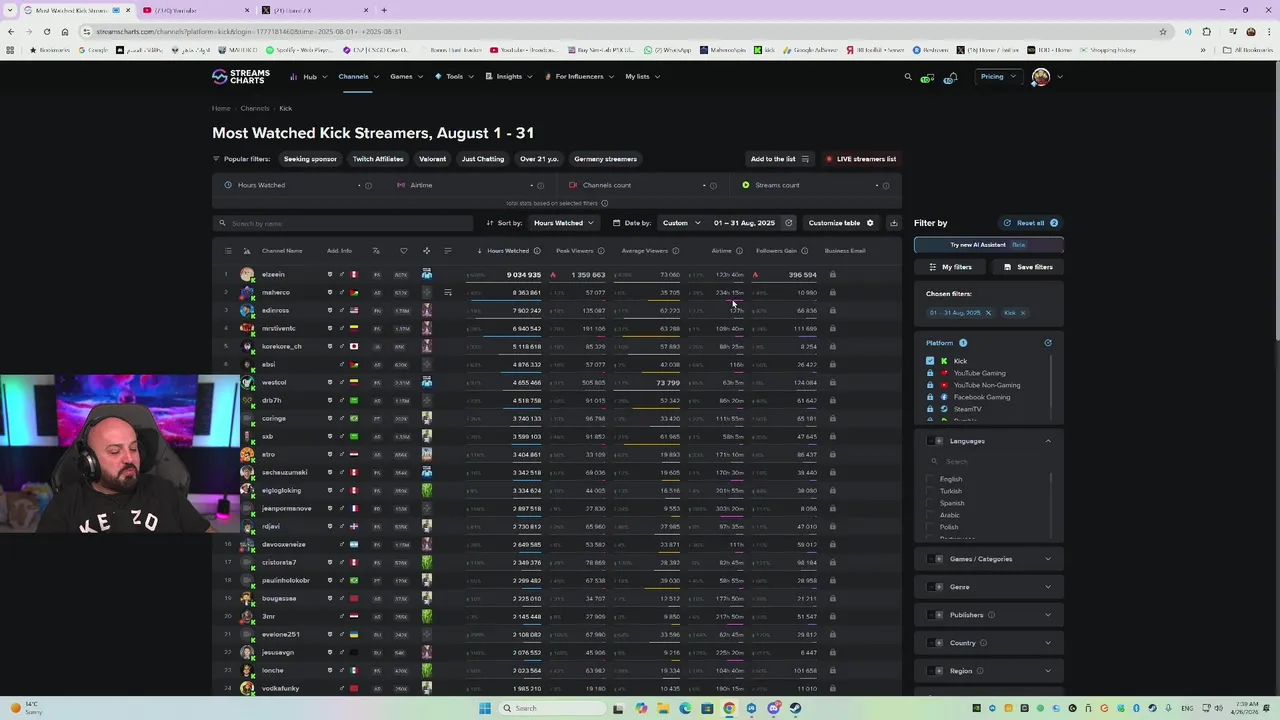The height and width of the screenshot is (720, 1280).
Task: Open the Tools navigation menu
Action: click(x=454, y=77)
